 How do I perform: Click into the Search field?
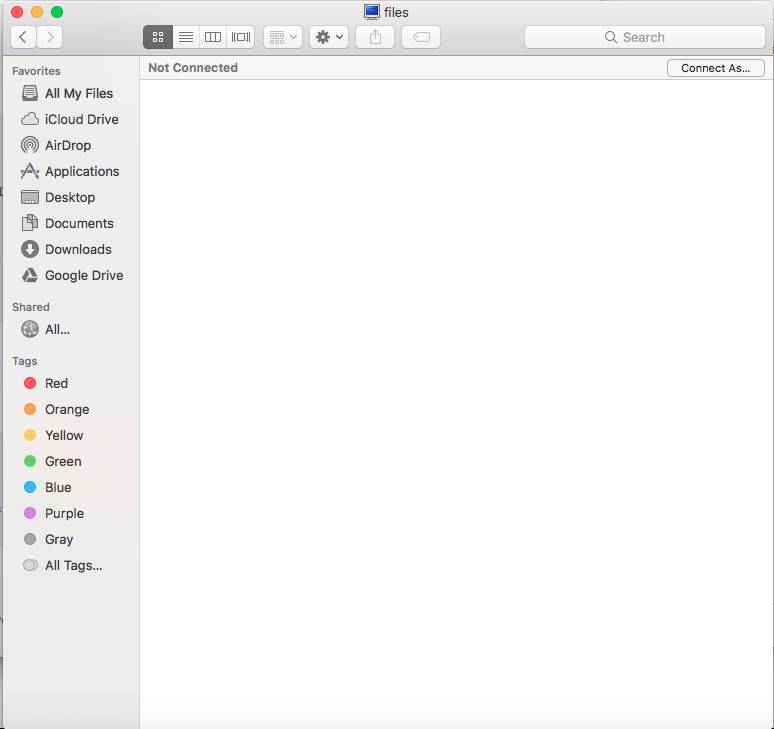click(645, 37)
